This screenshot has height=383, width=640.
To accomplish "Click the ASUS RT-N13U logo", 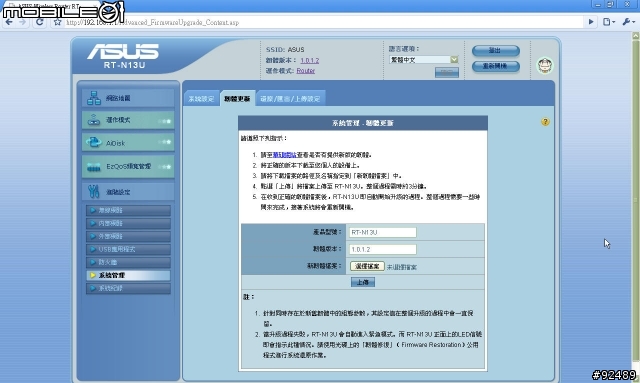I will (124, 56).
